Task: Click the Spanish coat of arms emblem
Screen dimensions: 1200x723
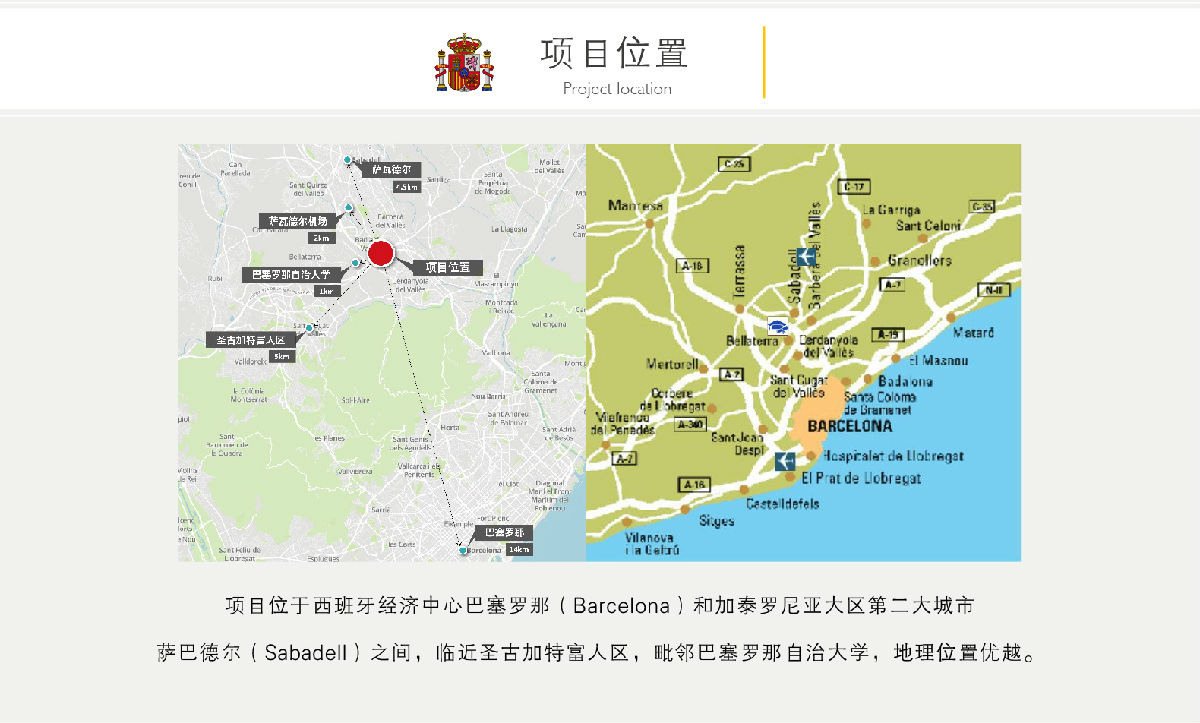Action: 464,63
